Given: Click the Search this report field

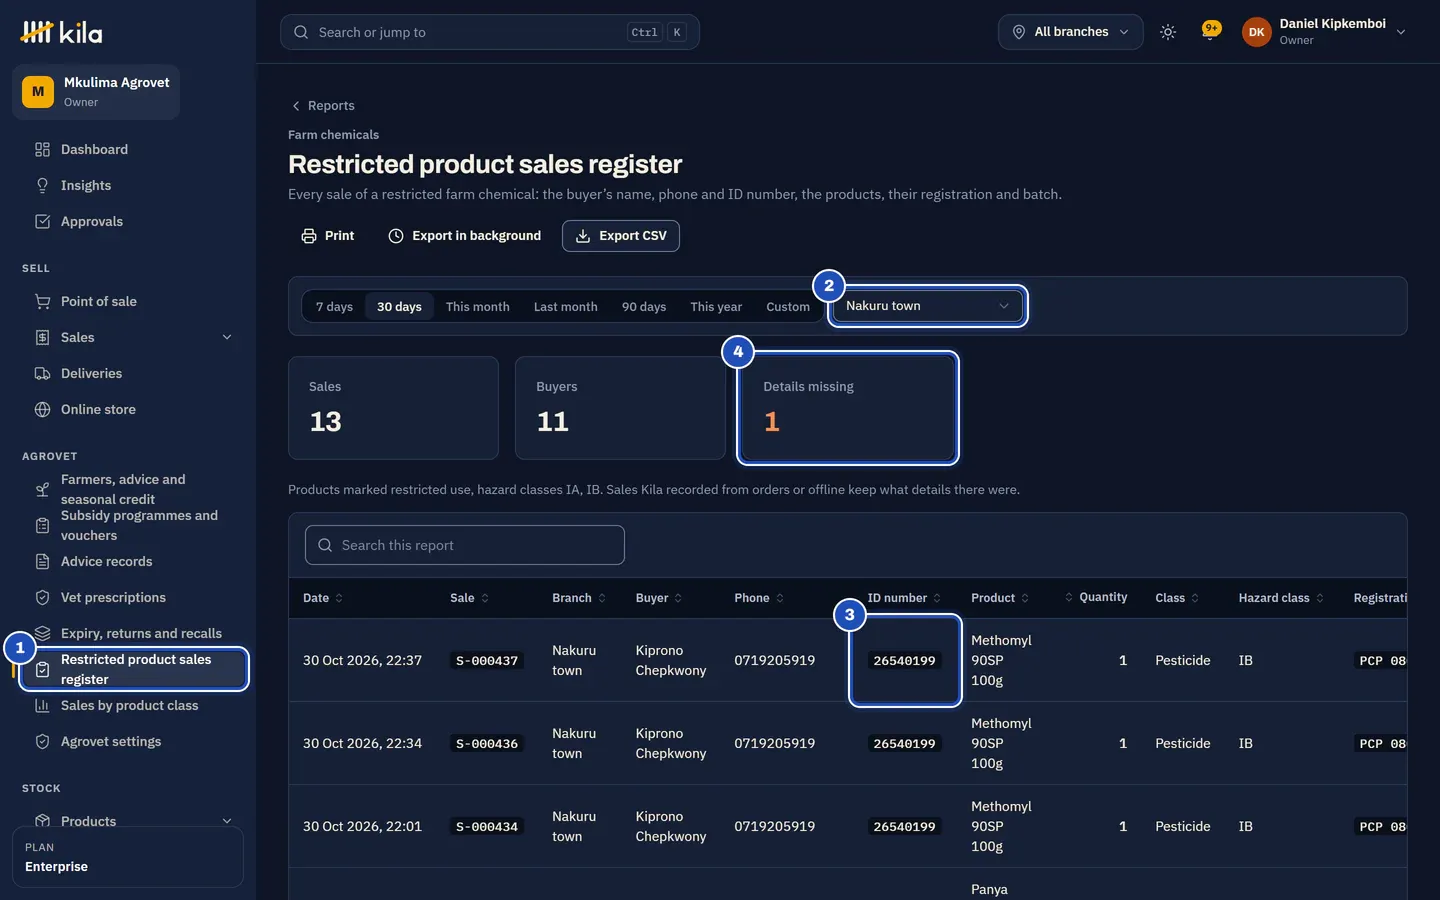Looking at the screenshot, I should (465, 545).
